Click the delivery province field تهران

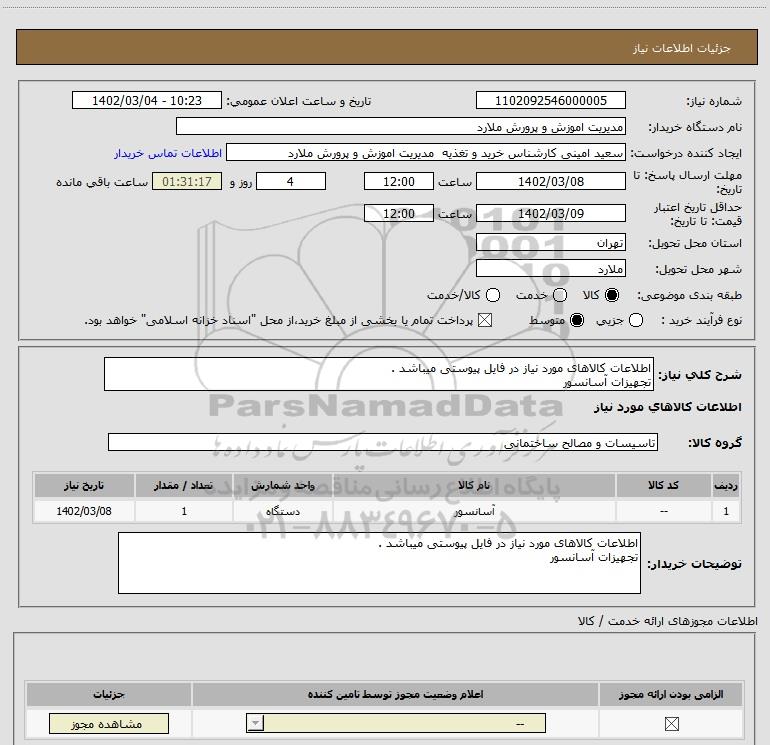pos(550,243)
